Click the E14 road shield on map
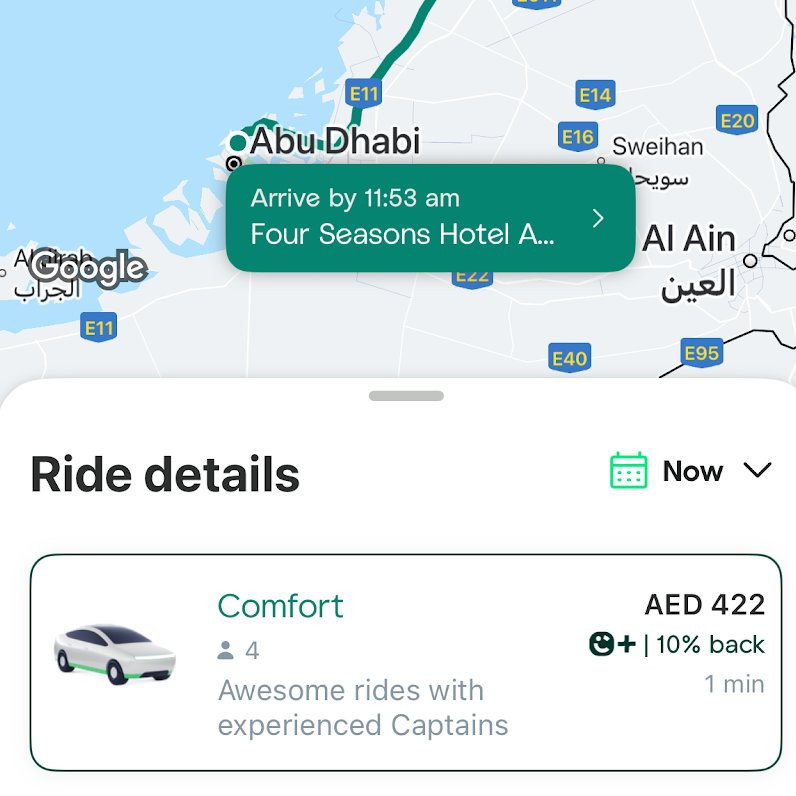 pos(595,95)
